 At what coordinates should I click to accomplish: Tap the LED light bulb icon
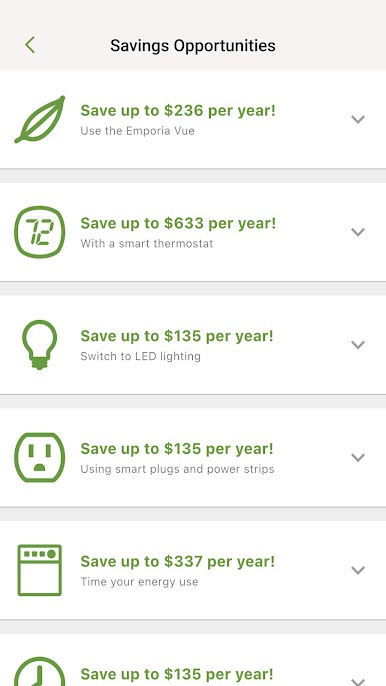click(x=39, y=345)
